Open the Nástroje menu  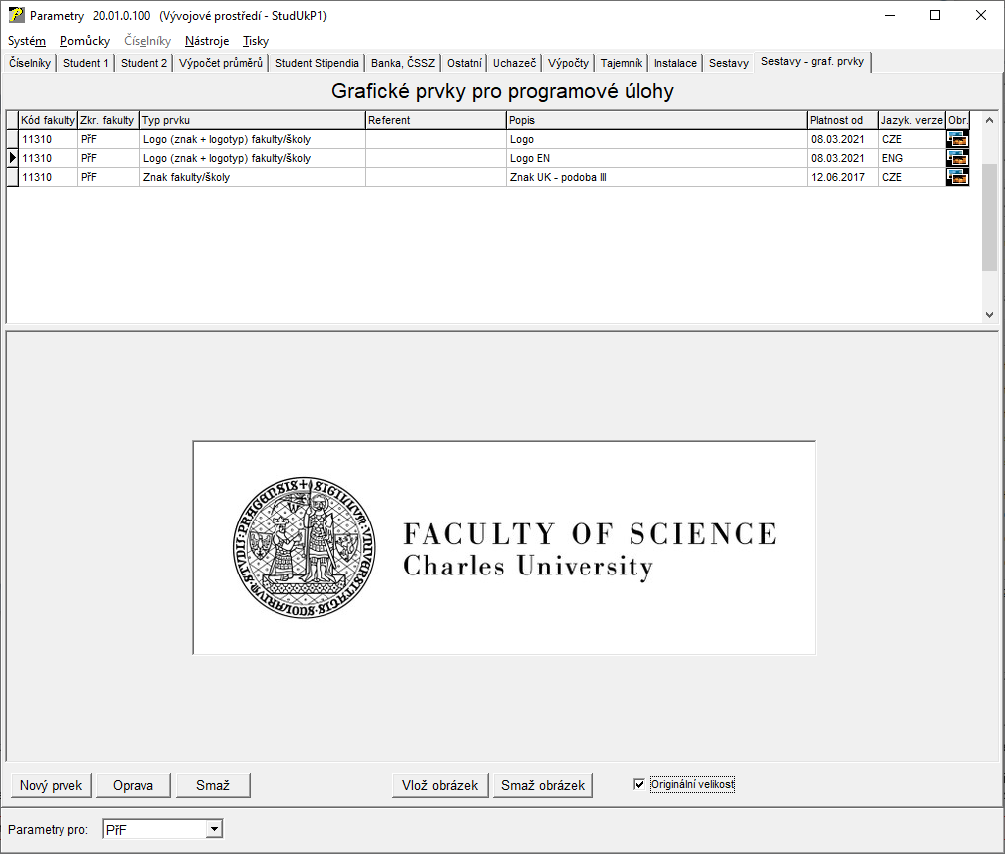[x=207, y=41]
